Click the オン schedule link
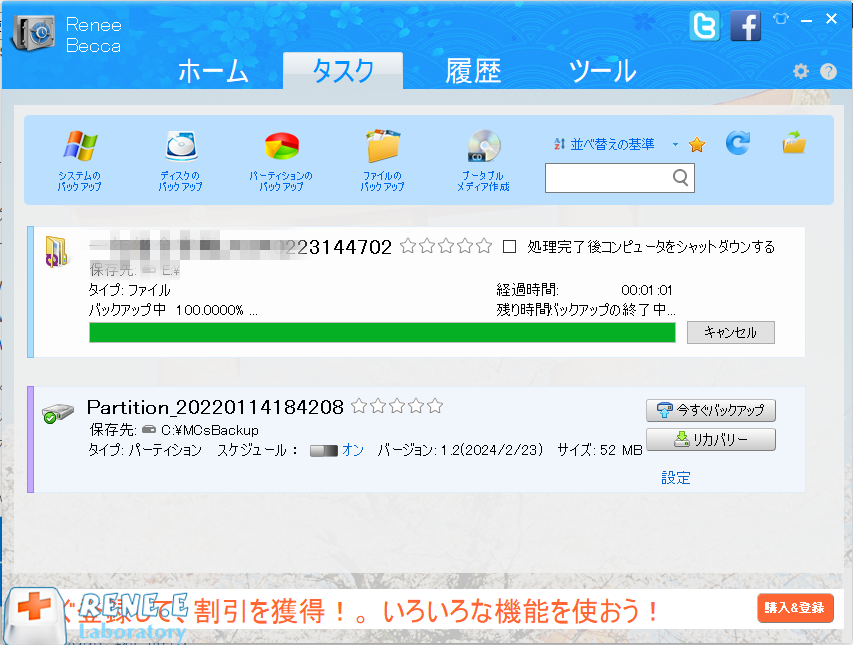 pos(353,450)
